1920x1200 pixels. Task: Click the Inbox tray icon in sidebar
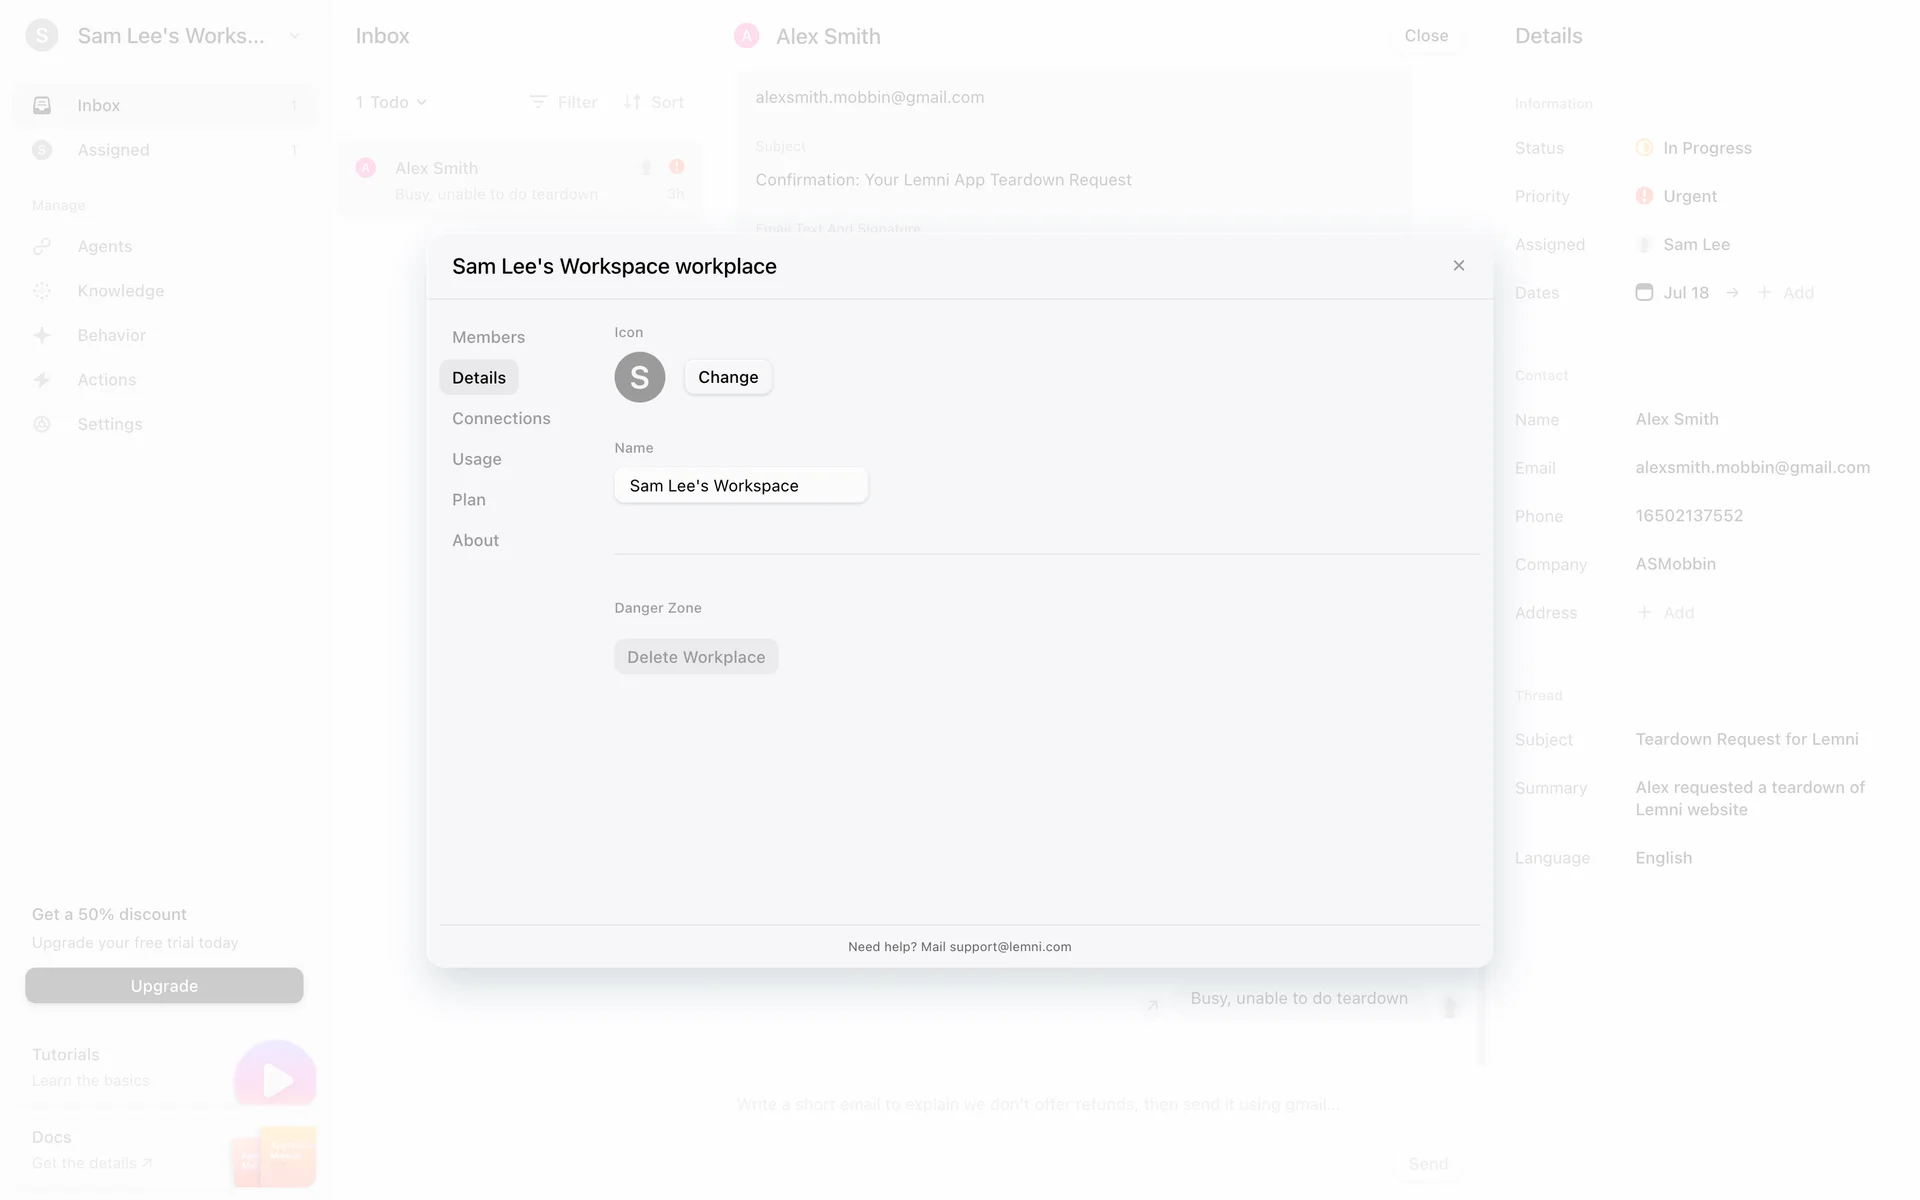[x=42, y=105]
